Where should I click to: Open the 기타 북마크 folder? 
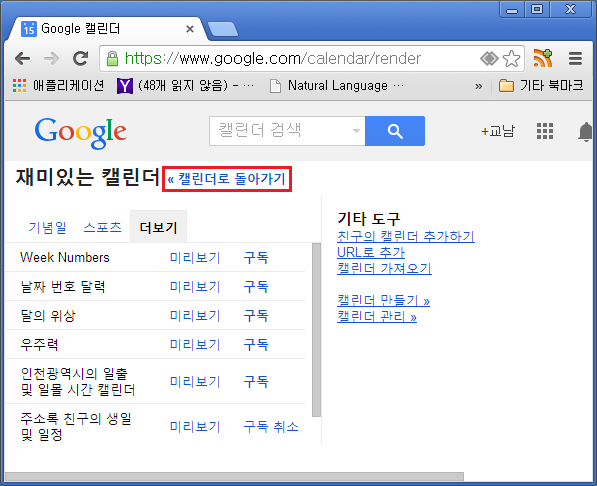point(541,86)
